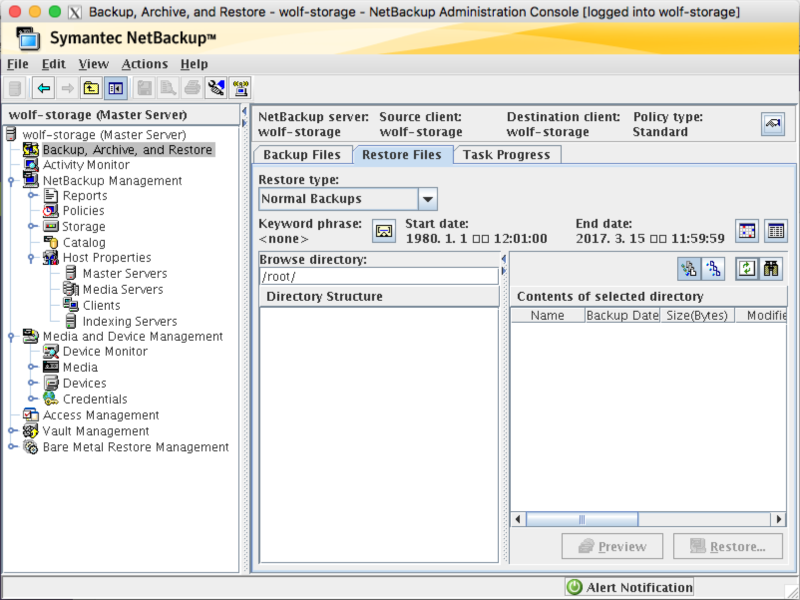Select Master Servers under Host Properties
Screen dimensions: 800x600
(x=124, y=273)
